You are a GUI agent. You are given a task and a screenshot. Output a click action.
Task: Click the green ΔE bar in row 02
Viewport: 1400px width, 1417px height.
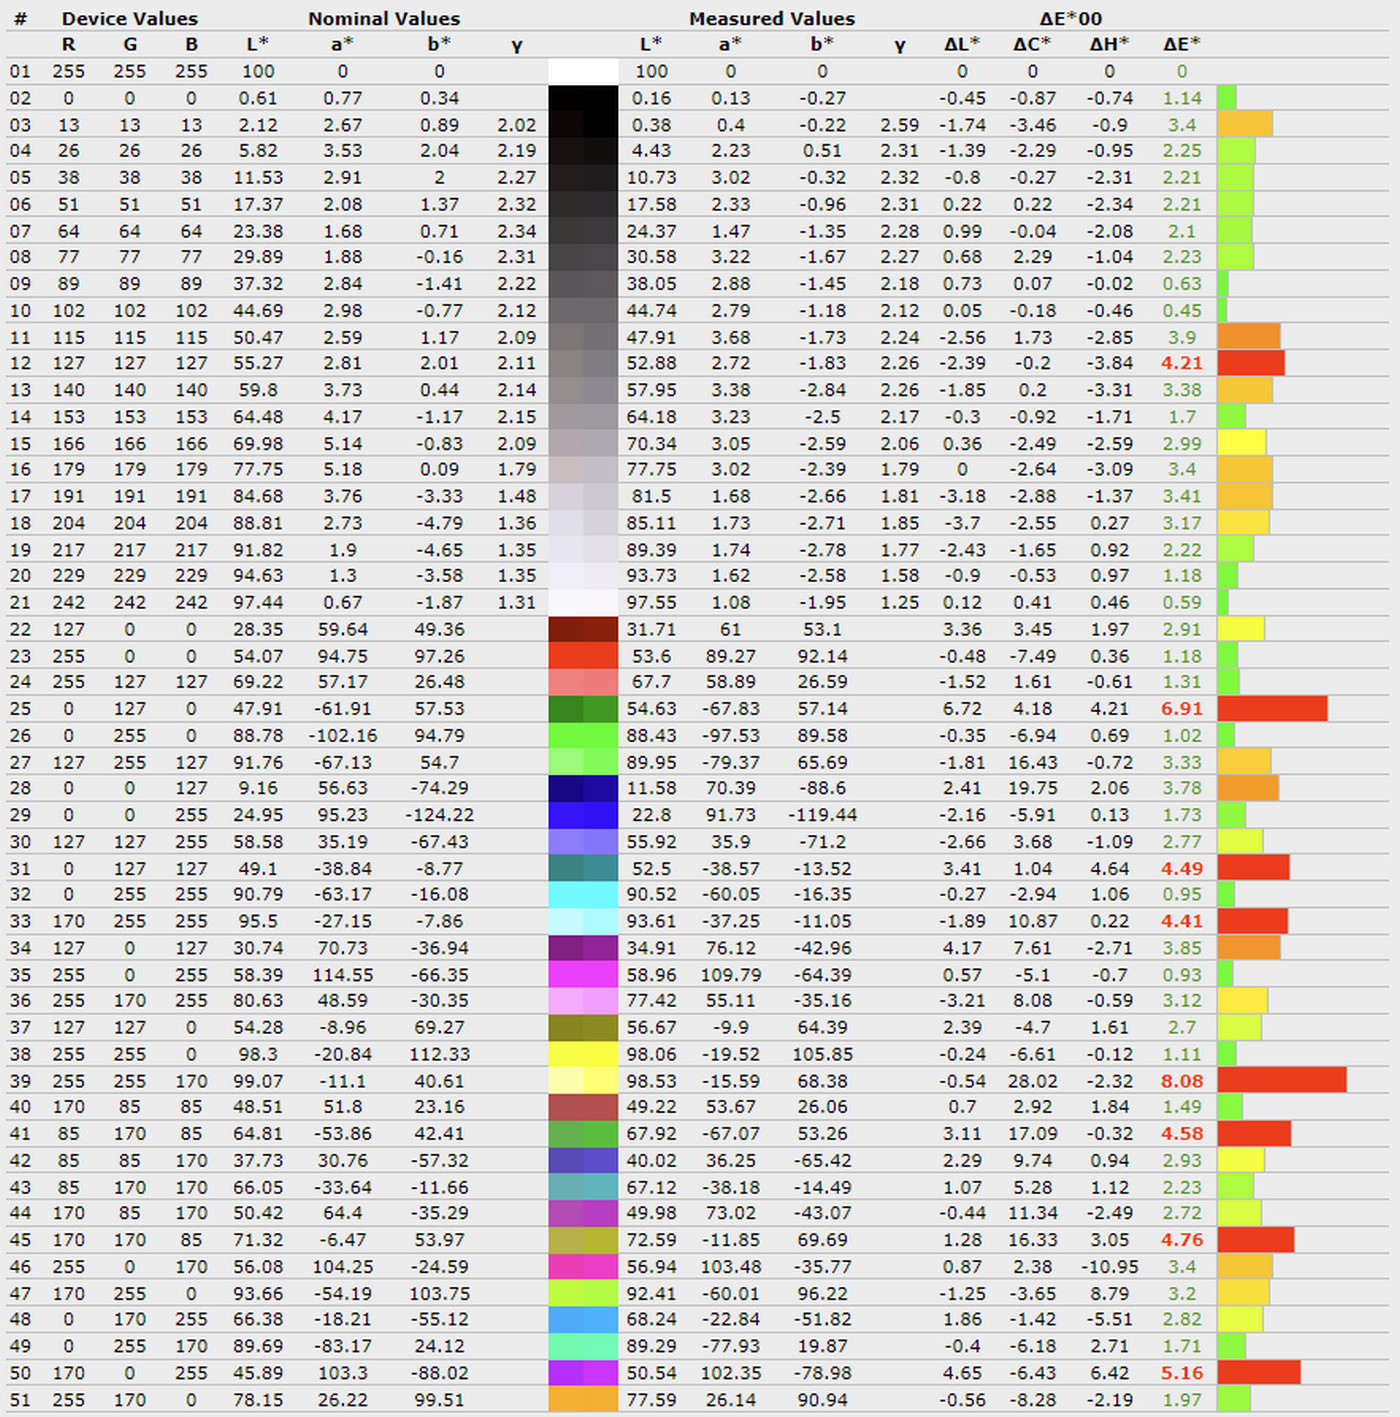(1227, 98)
